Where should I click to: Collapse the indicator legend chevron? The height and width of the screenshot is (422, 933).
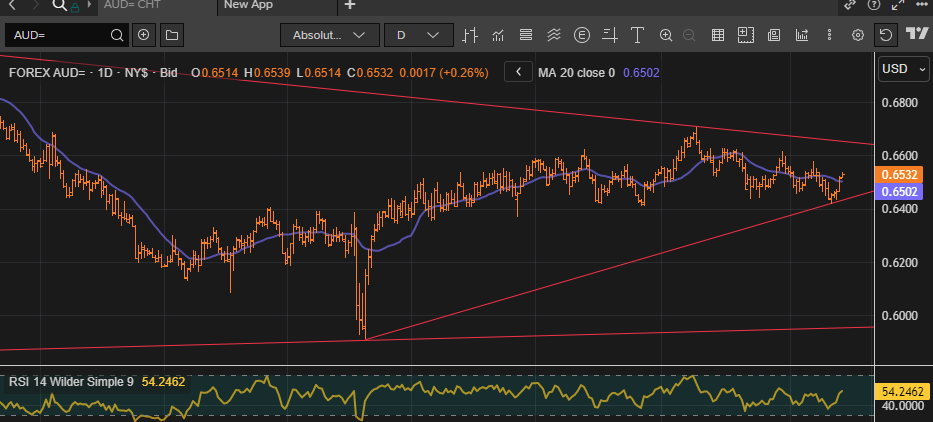tap(518, 72)
